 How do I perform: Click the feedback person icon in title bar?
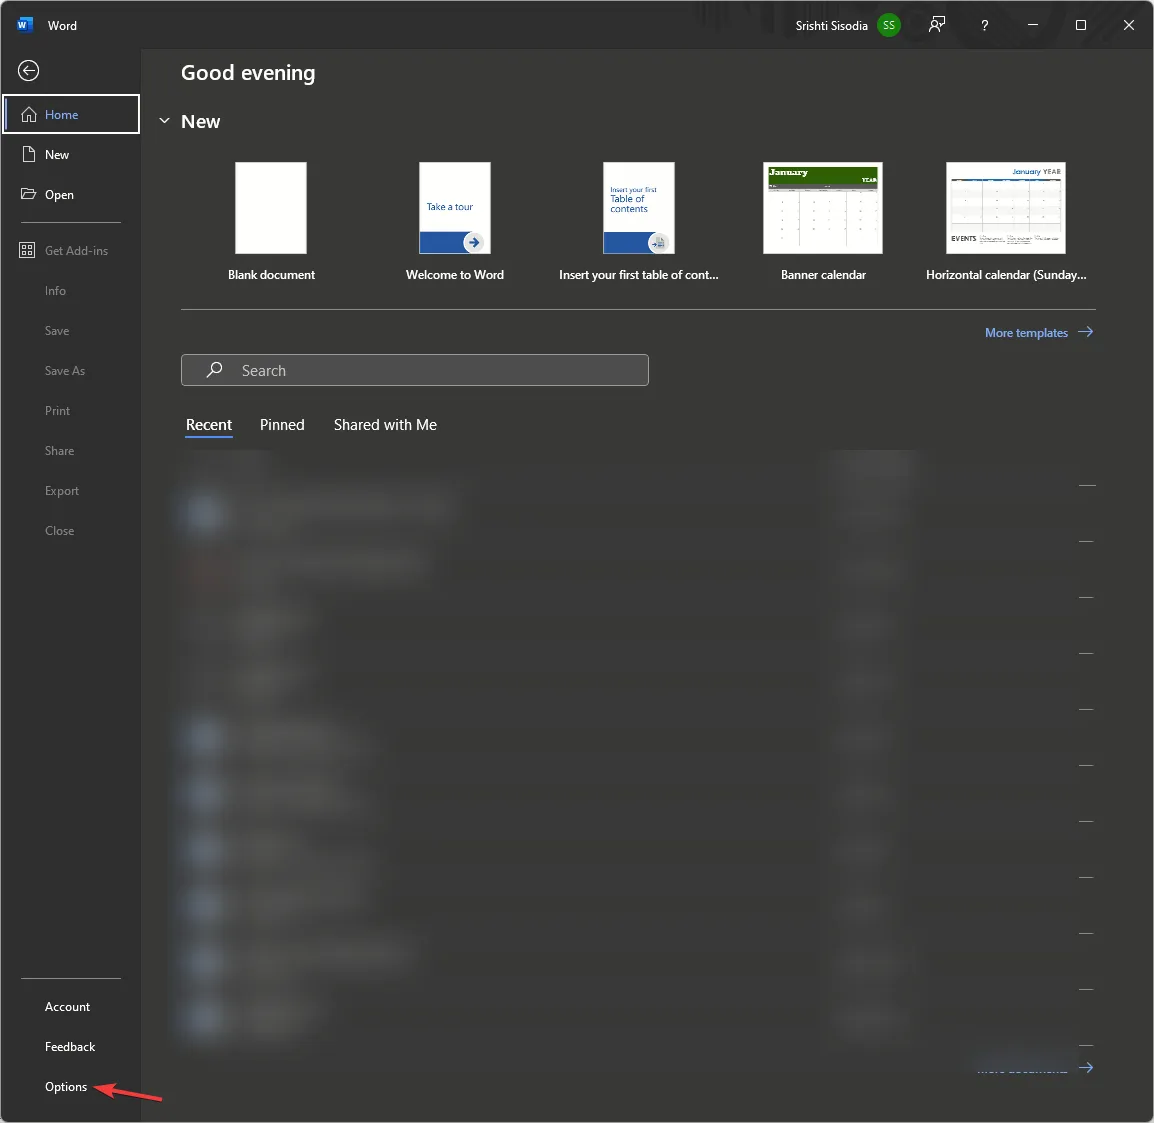(x=937, y=25)
